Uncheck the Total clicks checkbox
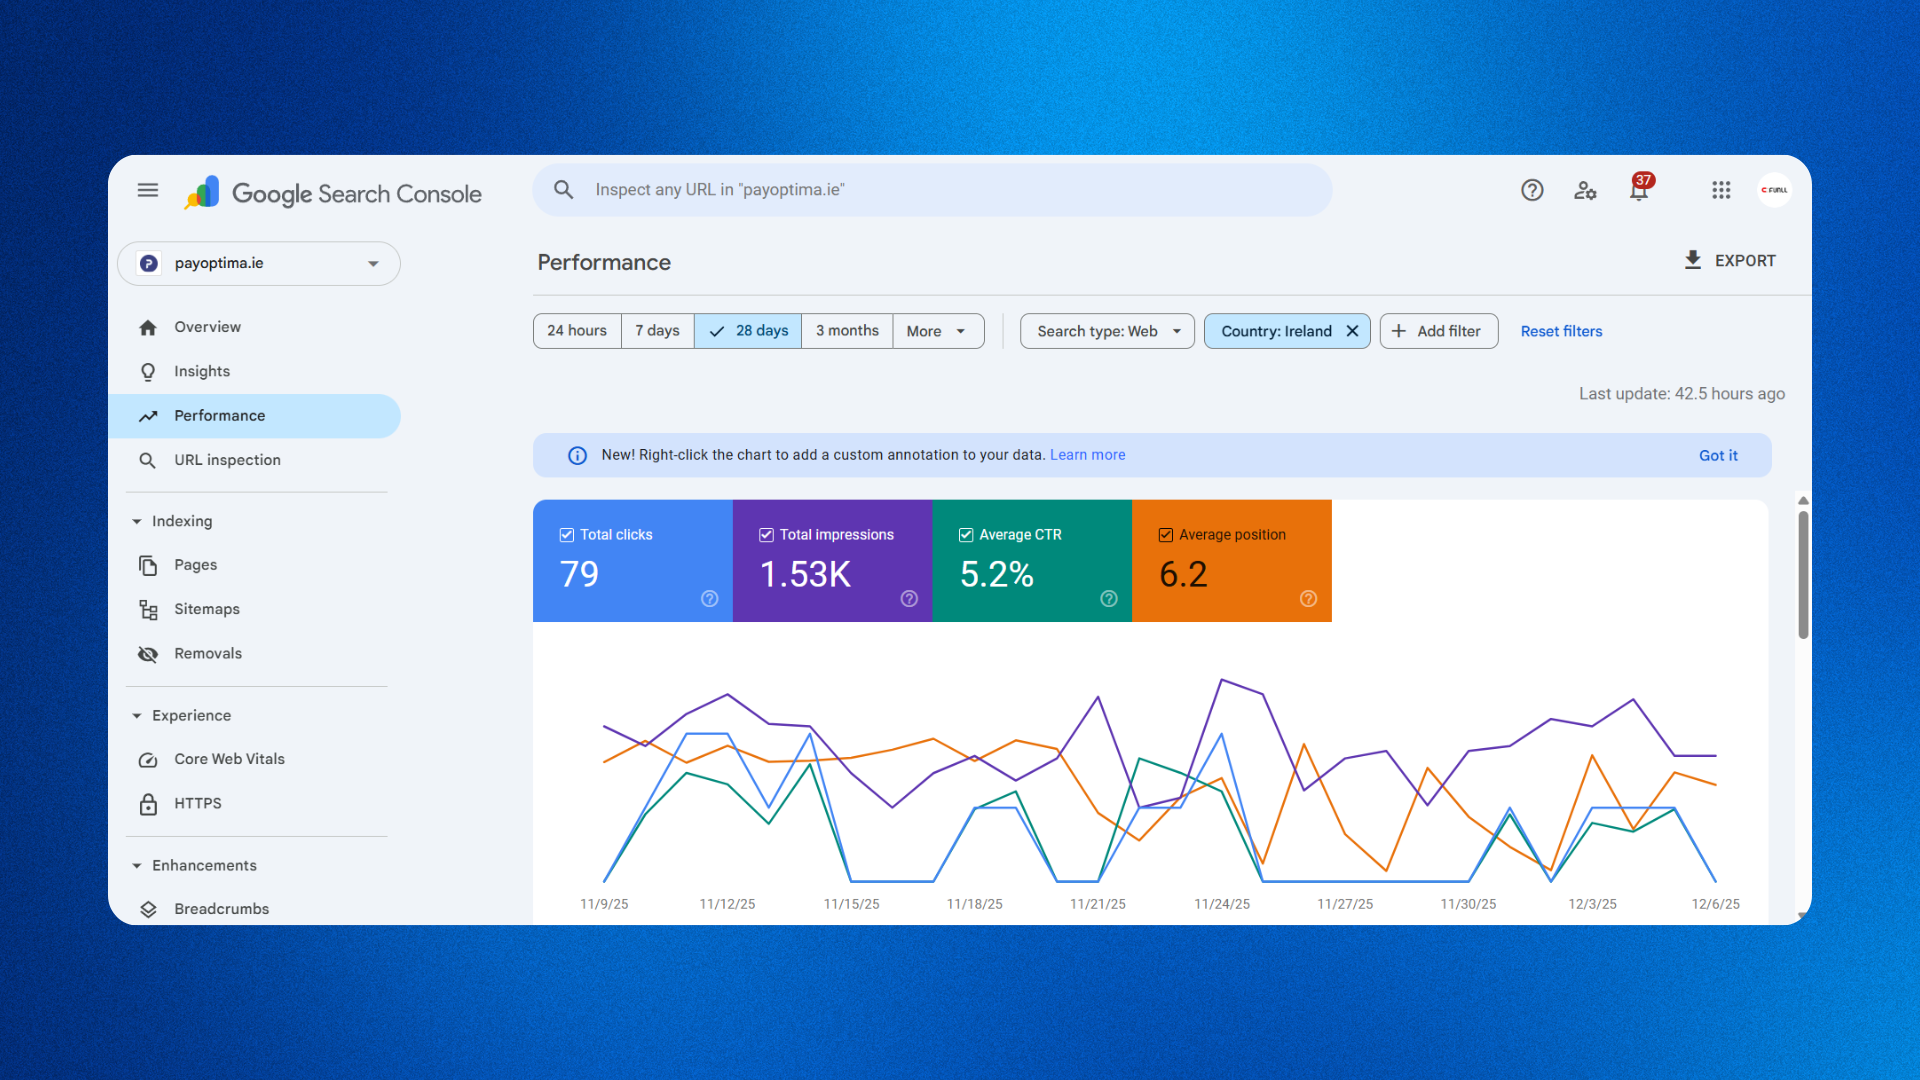 (x=567, y=535)
